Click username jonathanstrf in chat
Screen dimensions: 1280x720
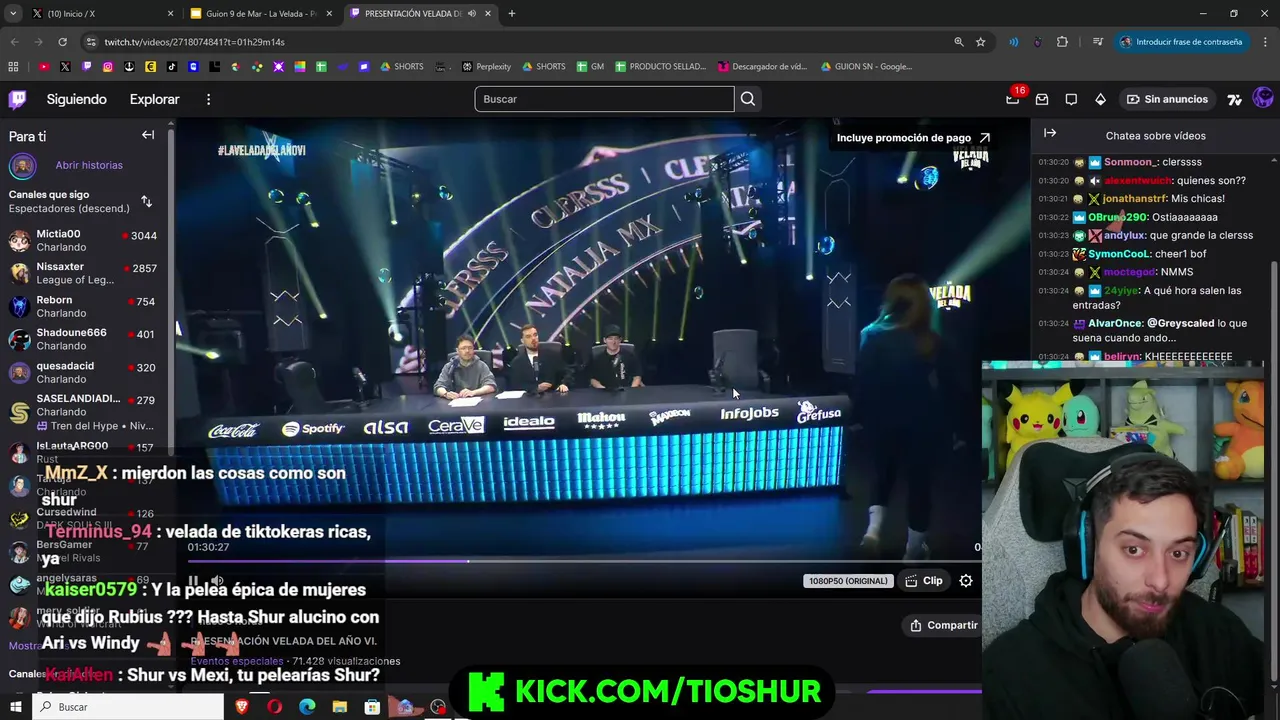click(x=1134, y=199)
